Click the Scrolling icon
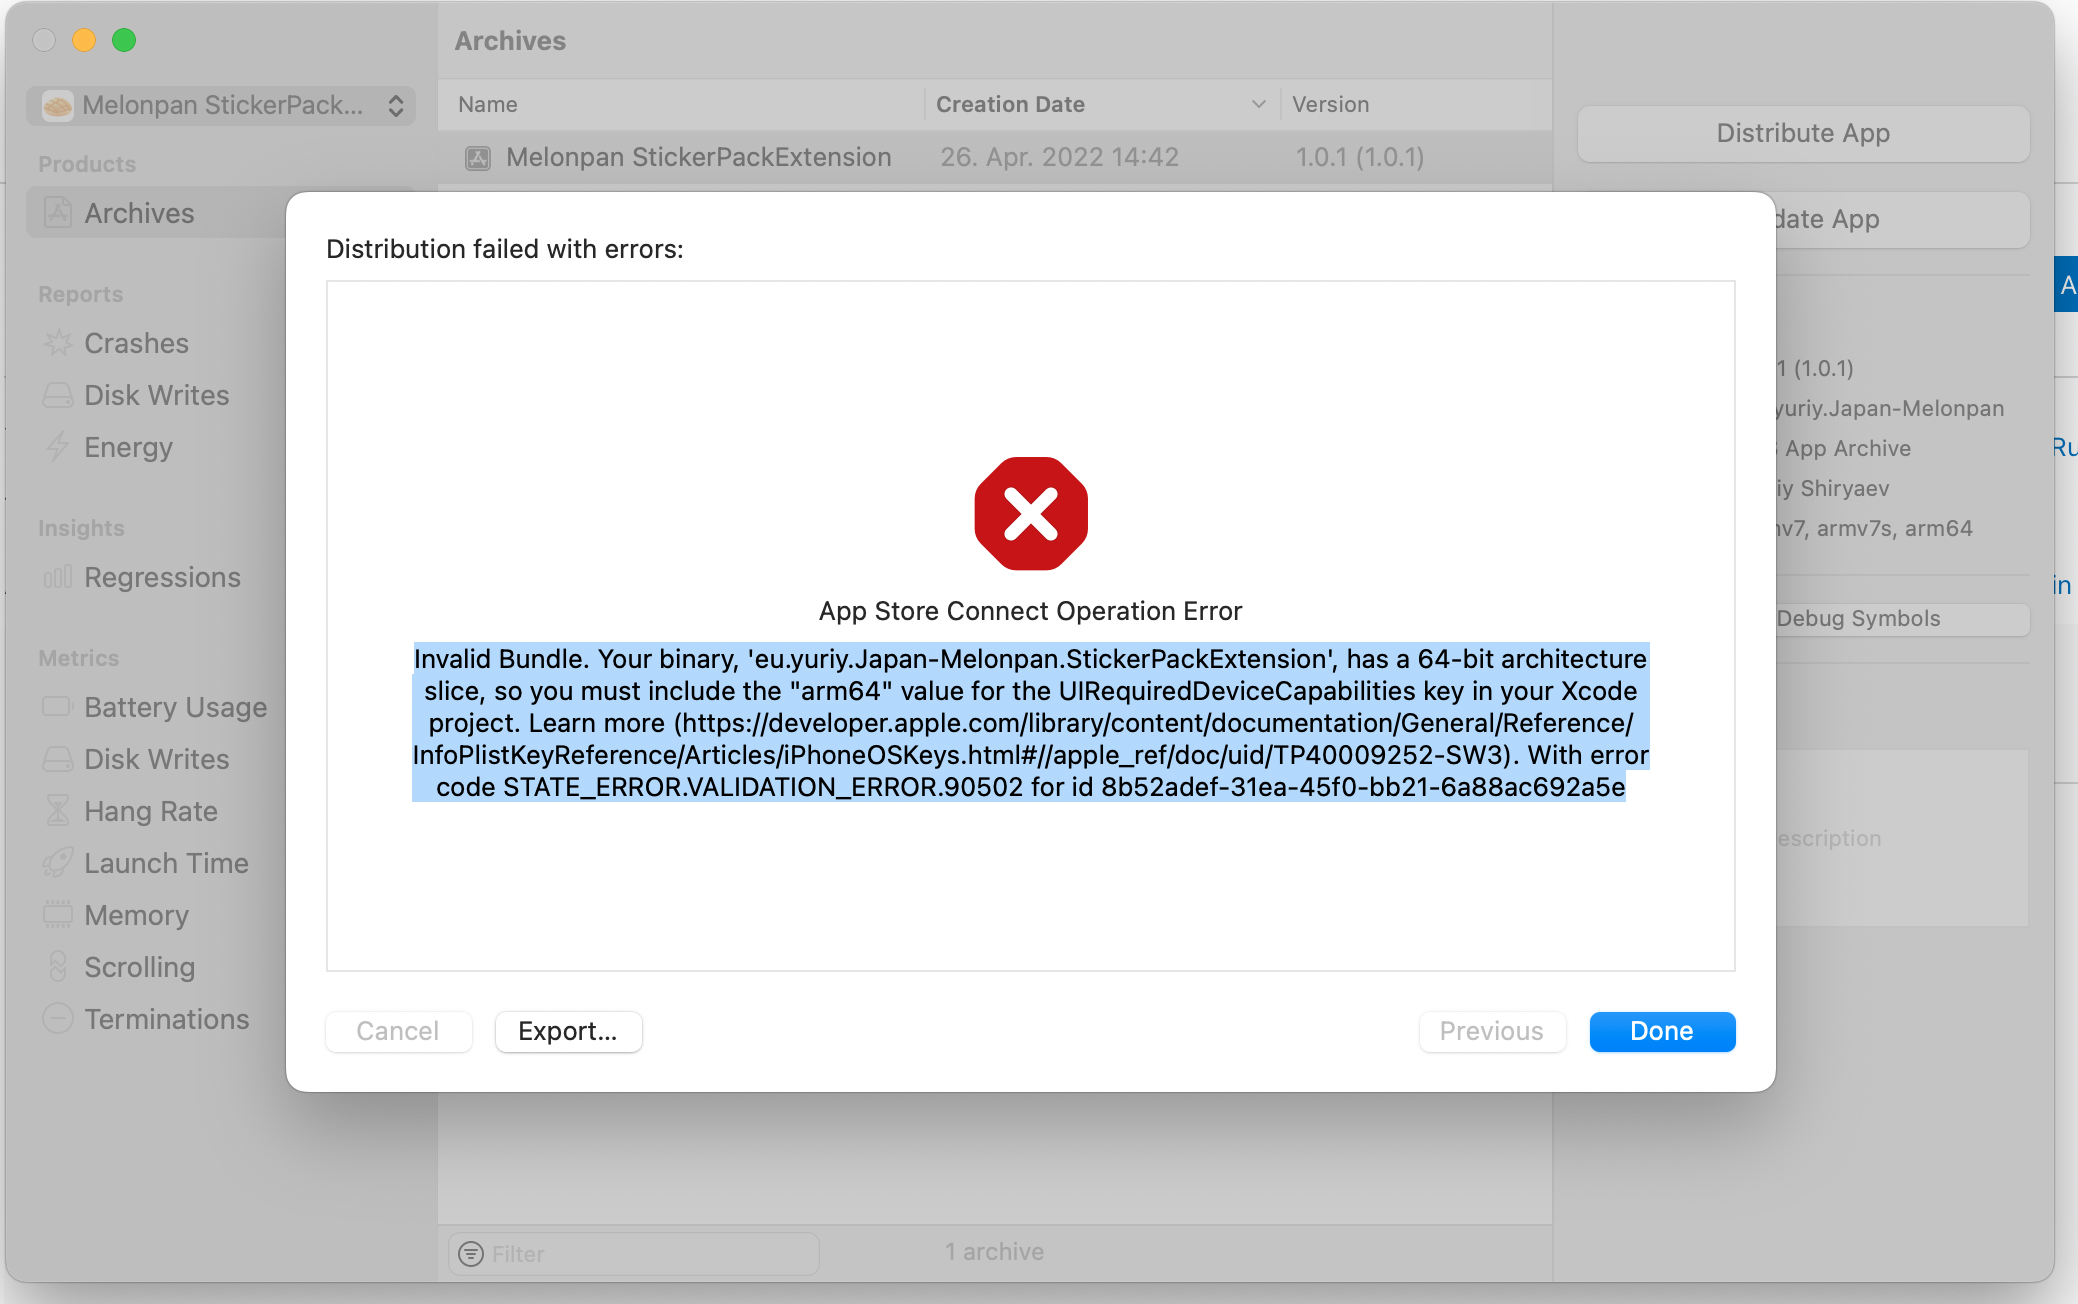 (58, 967)
